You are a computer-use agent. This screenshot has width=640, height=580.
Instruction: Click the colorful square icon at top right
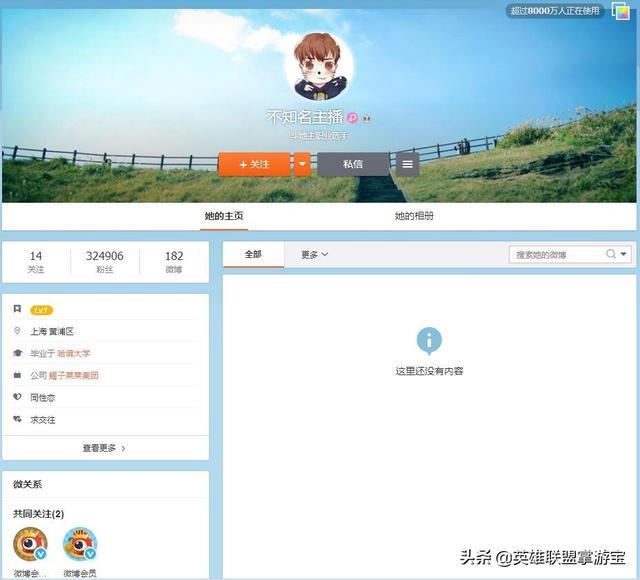(x=620, y=11)
